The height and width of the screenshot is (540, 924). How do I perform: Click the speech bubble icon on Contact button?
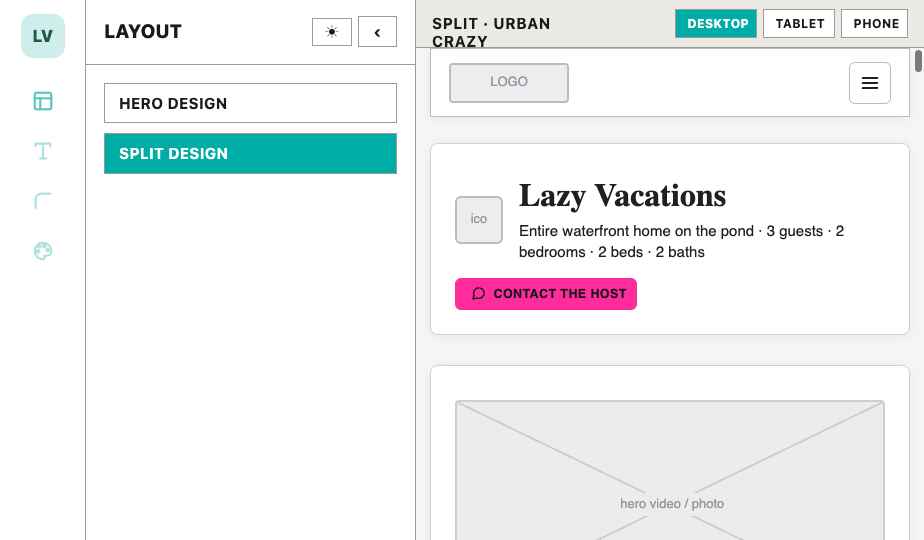click(x=478, y=294)
